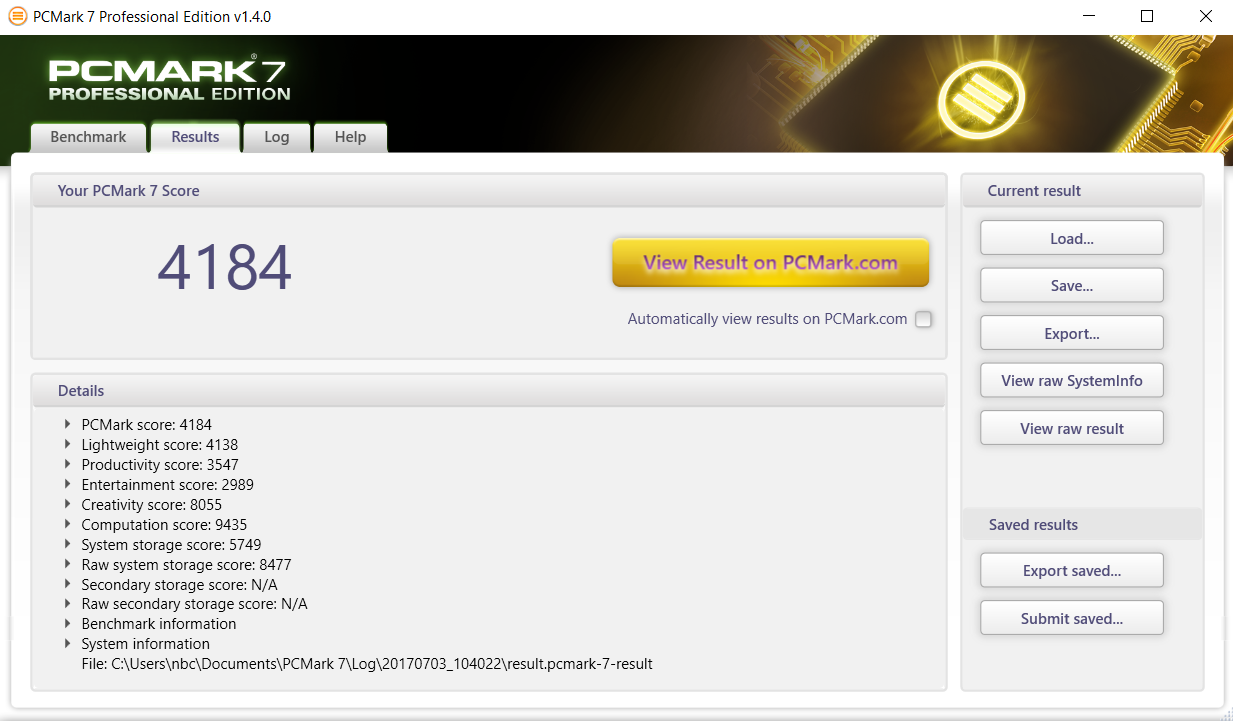Image resolution: width=1233 pixels, height=721 pixels.
Task: Expand the Benchmark information row
Action: pyautogui.click(x=68, y=624)
